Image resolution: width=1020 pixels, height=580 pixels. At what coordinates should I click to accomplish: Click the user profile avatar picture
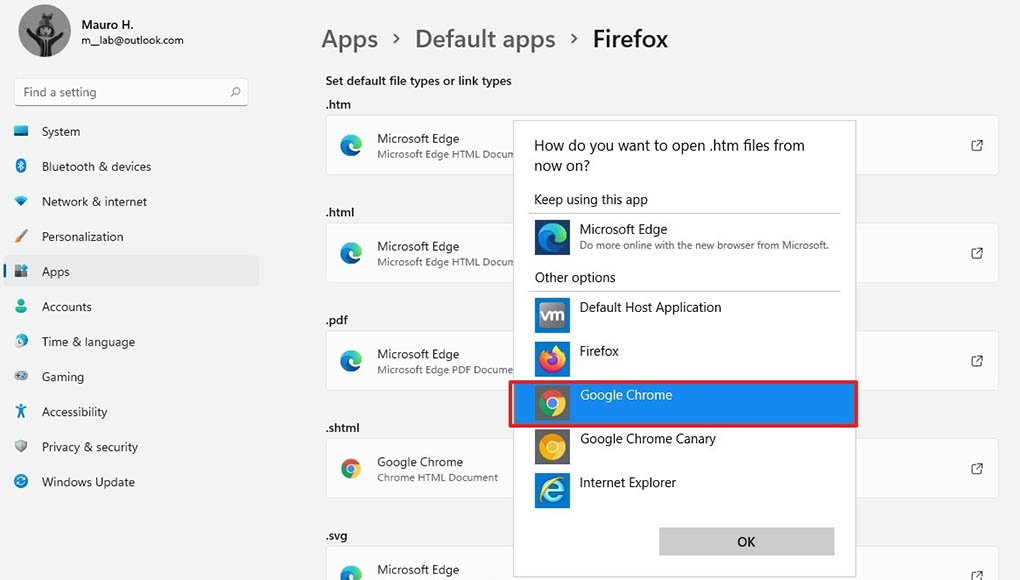[x=44, y=31]
